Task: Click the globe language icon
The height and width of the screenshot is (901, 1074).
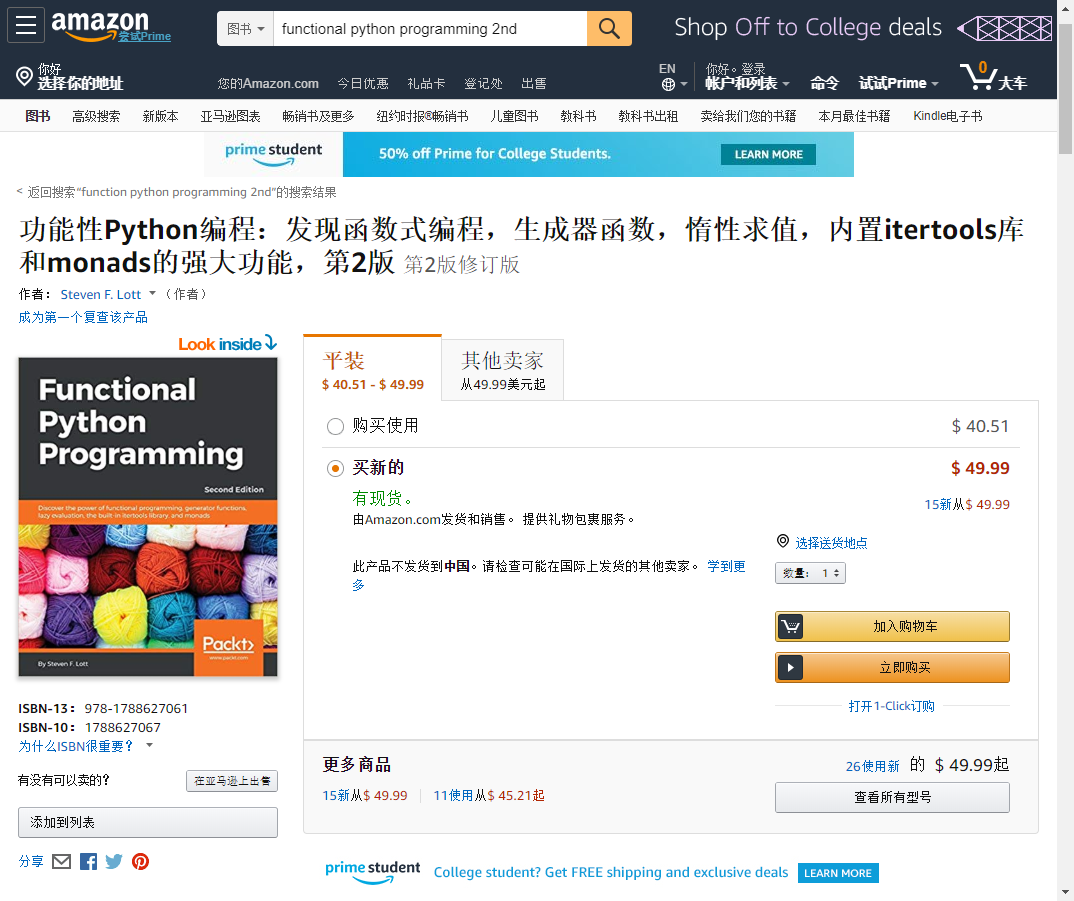Action: 669,84
